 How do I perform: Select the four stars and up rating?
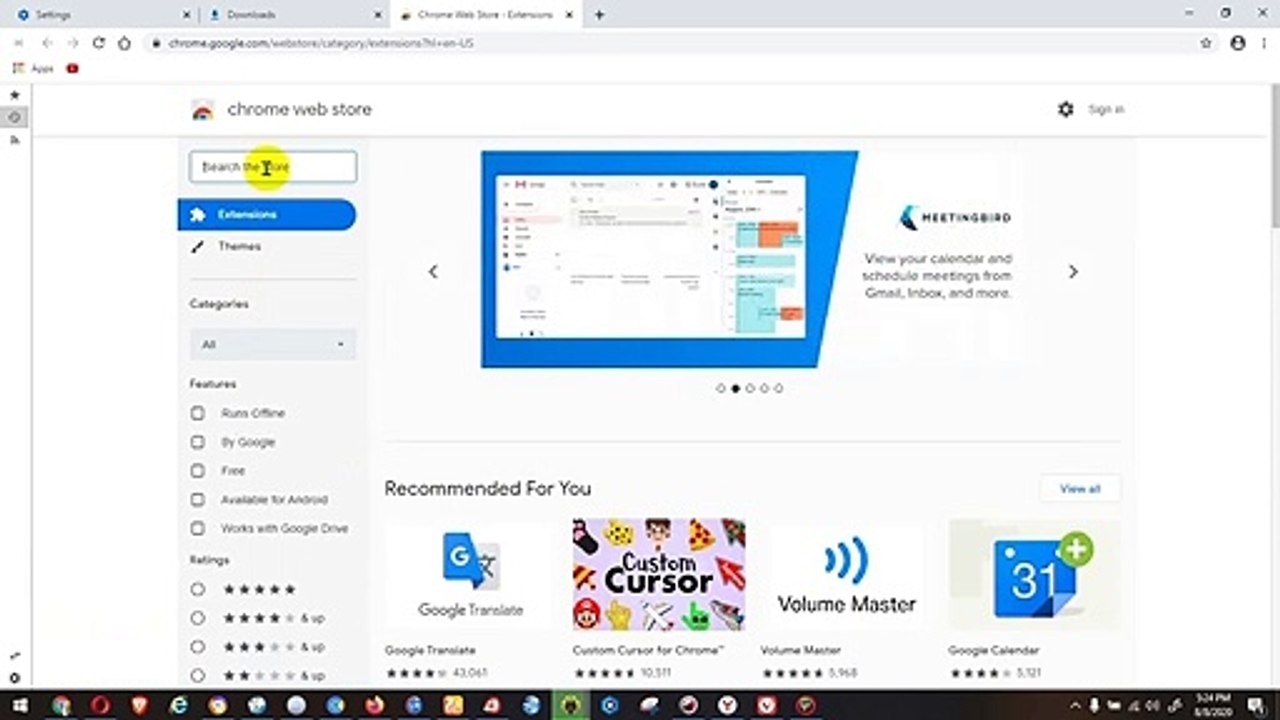pyautogui.click(x=198, y=618)
